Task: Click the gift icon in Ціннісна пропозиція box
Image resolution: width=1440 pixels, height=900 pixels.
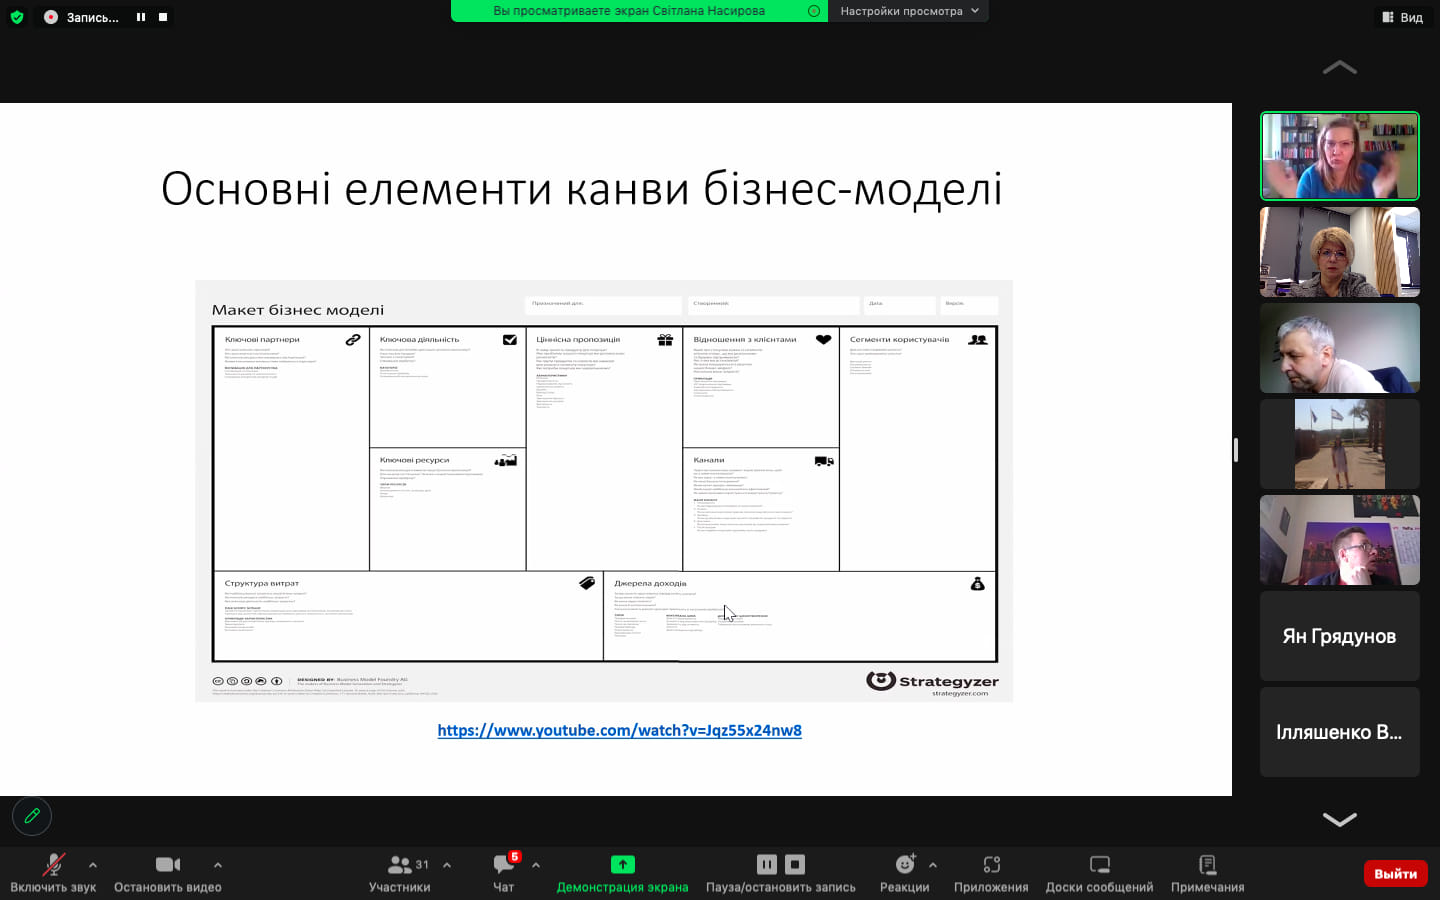Action: (665, 340)
